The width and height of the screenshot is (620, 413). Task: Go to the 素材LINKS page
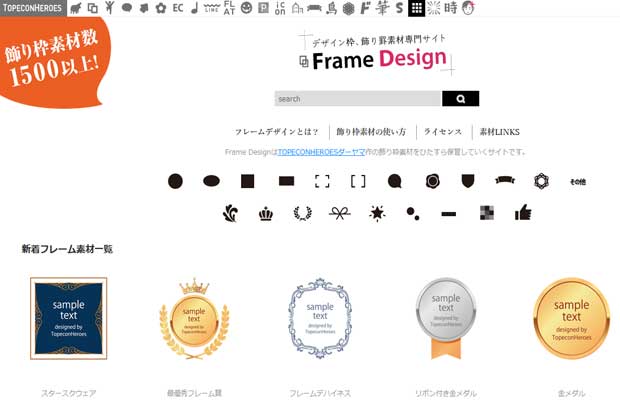tap(499, 132)
